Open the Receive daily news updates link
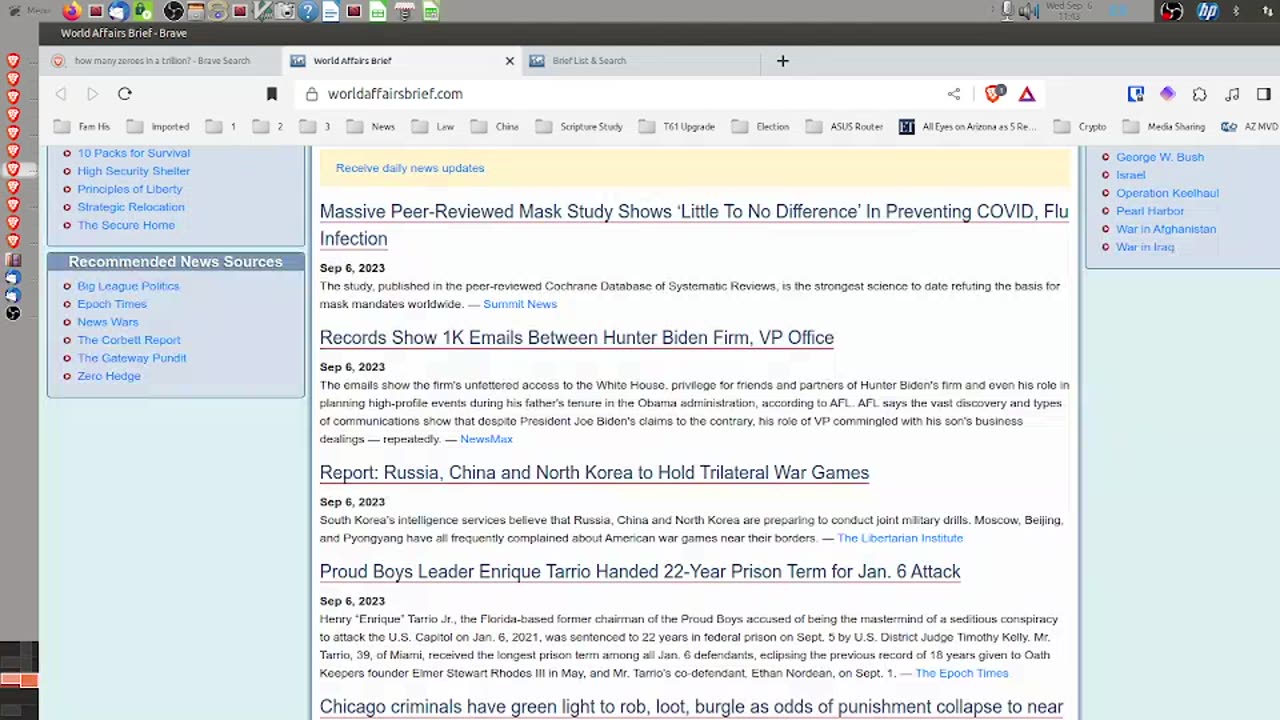The image size is (1280, 720). [x=410, y=168]
